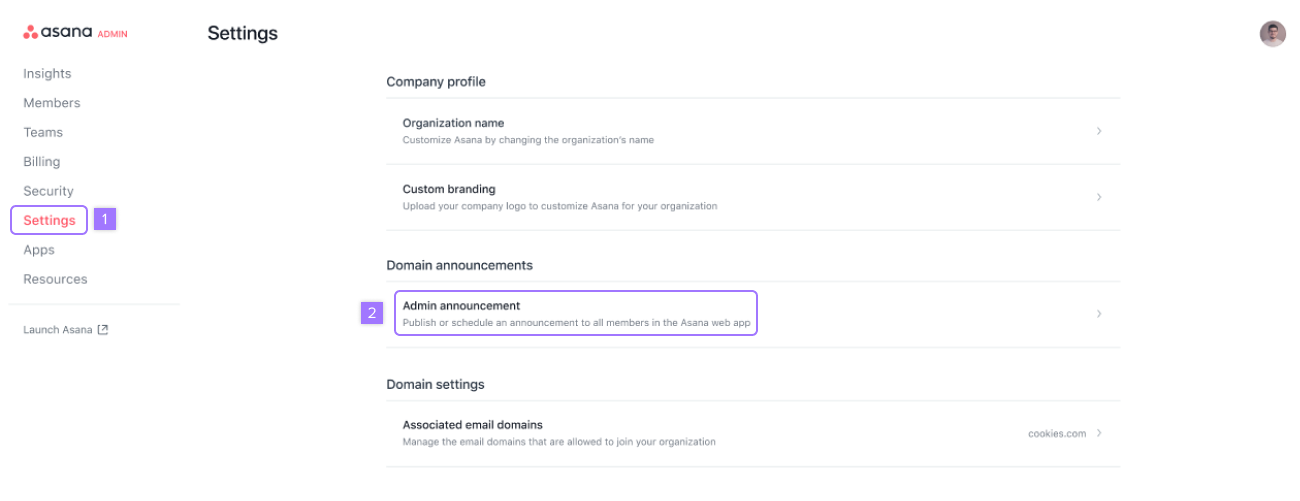
Task: Expand Associated email domains chevron arrow
Action: [1099, 433]
